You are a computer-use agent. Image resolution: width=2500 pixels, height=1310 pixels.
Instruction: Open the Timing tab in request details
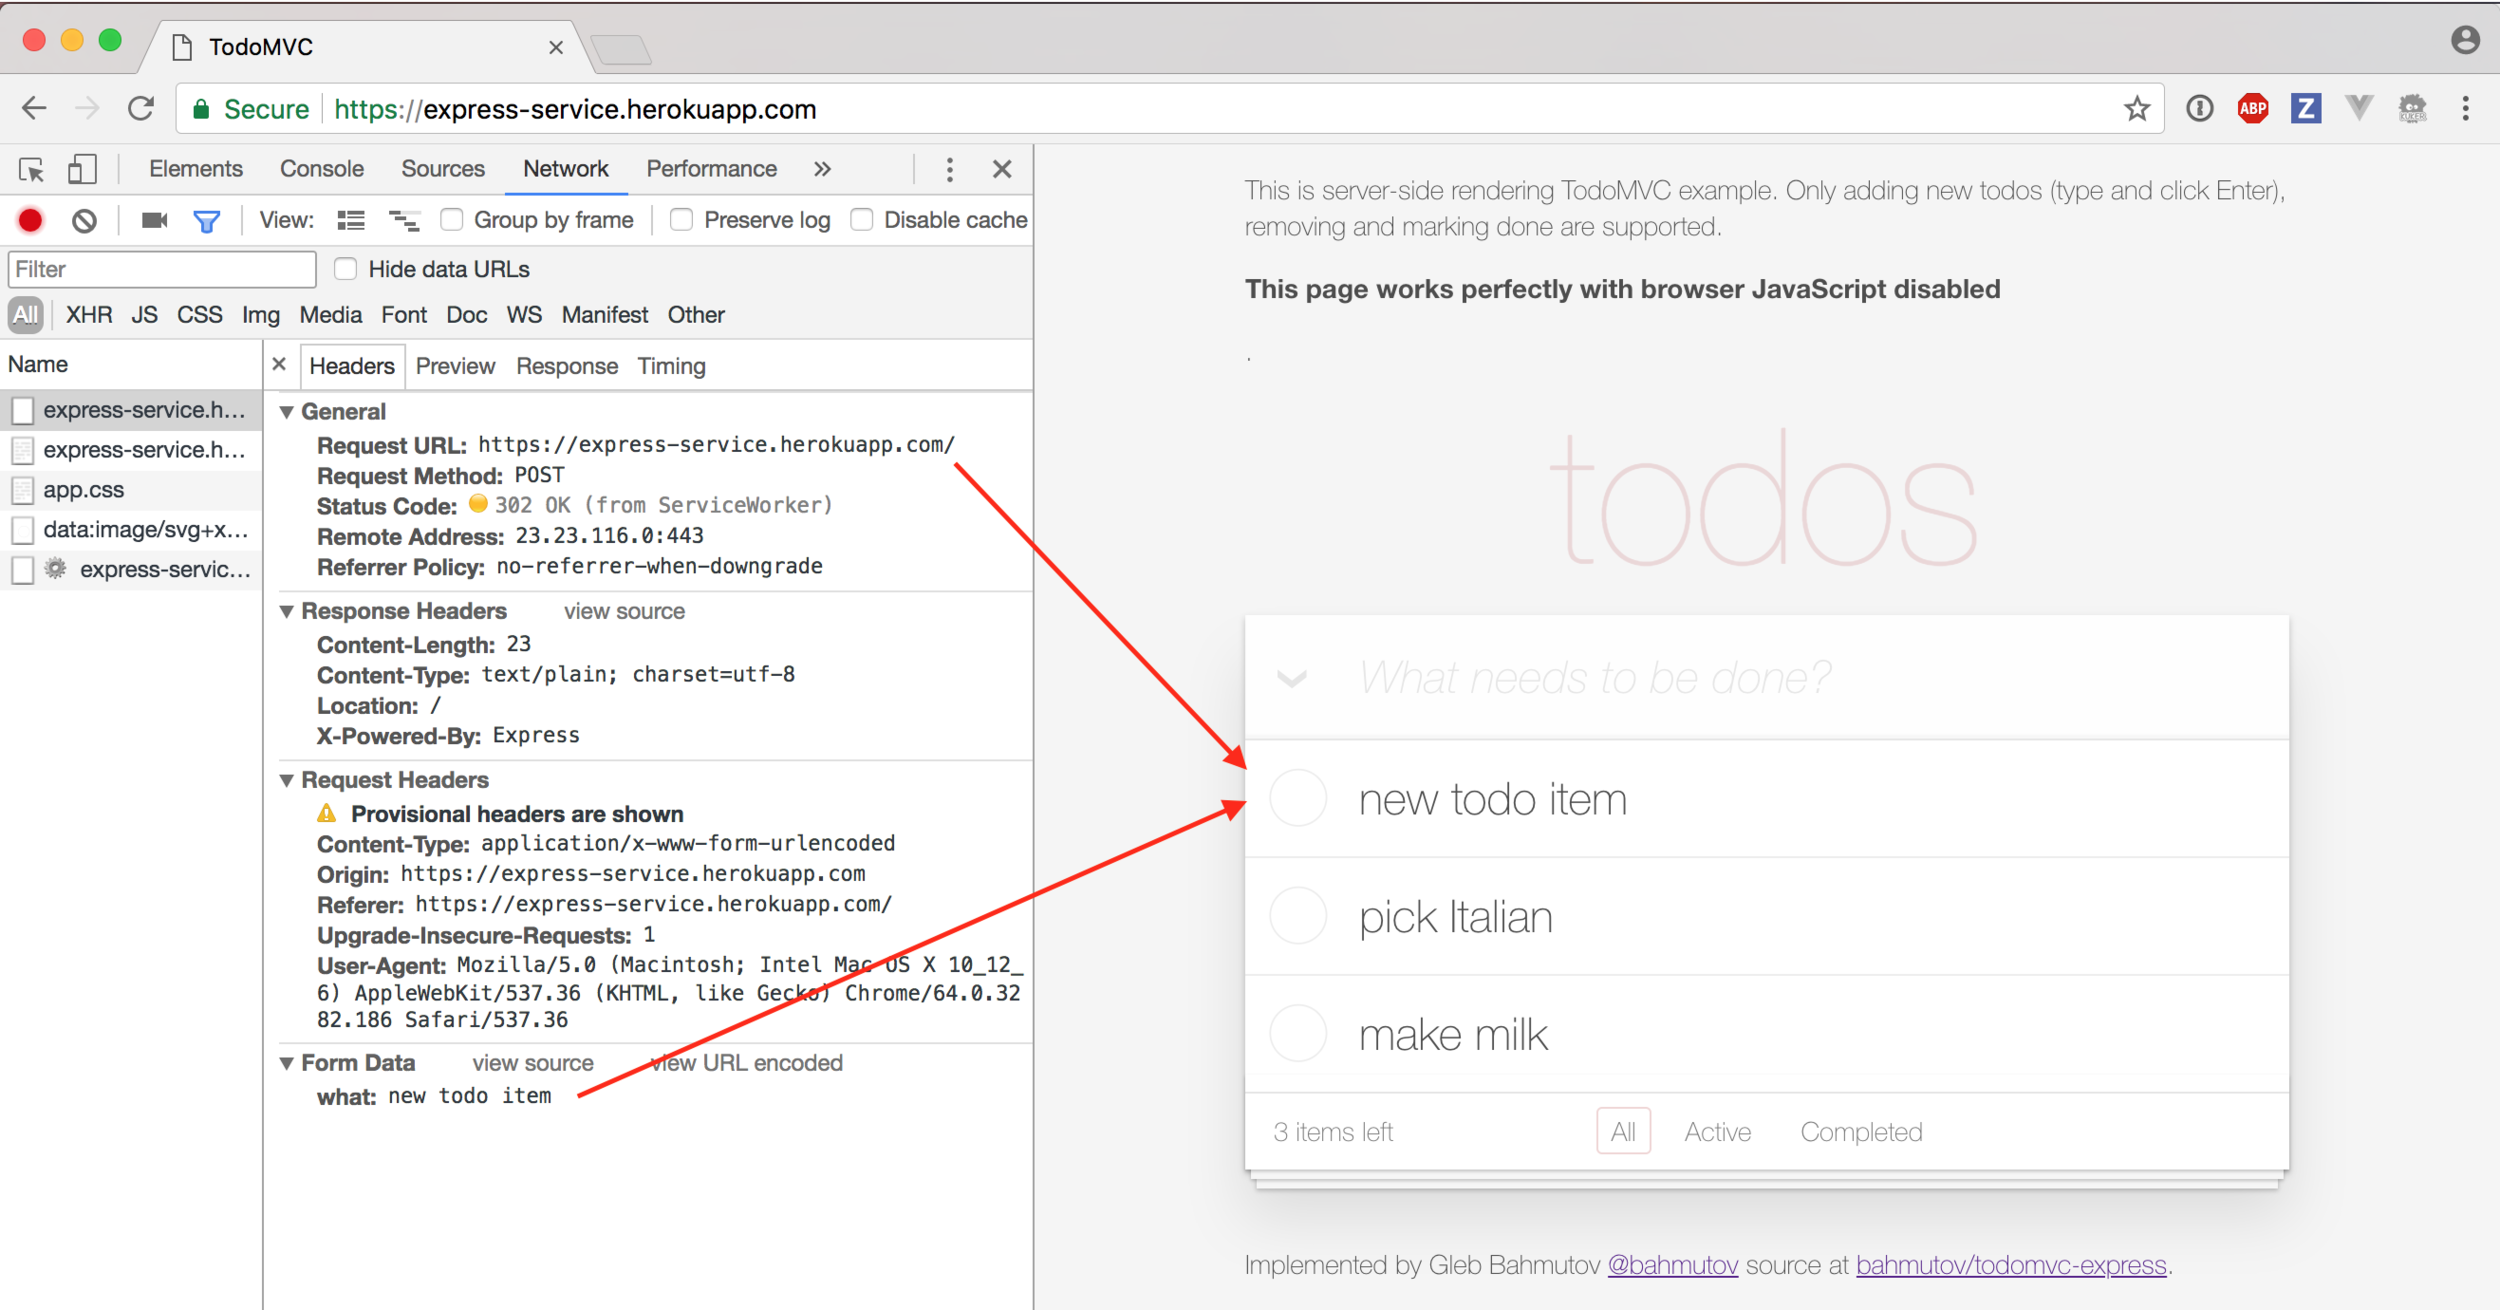point(671,366)
